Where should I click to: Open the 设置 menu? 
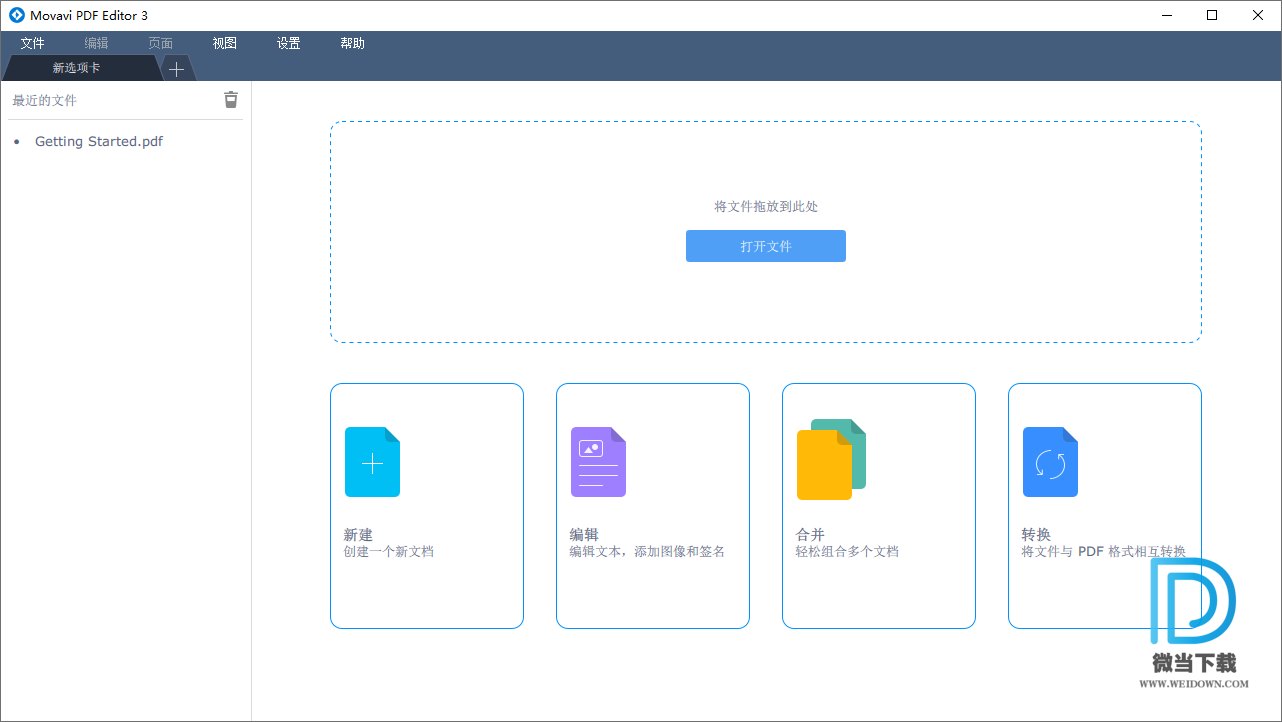click(288, 43)
